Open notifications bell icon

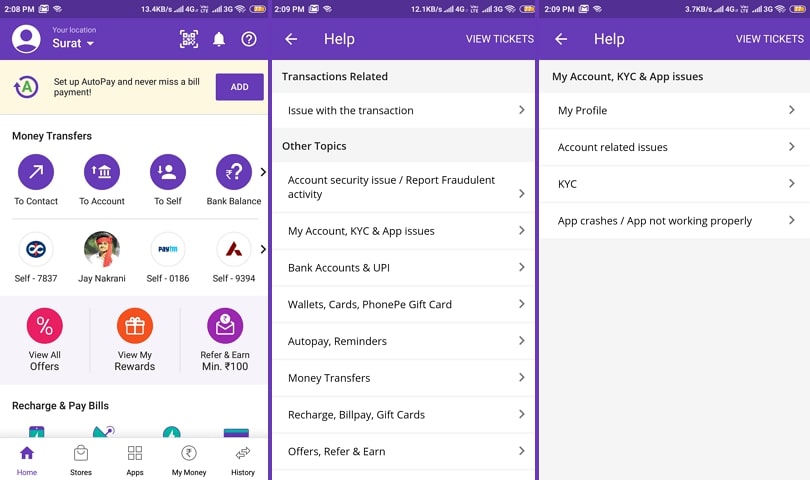219,39
